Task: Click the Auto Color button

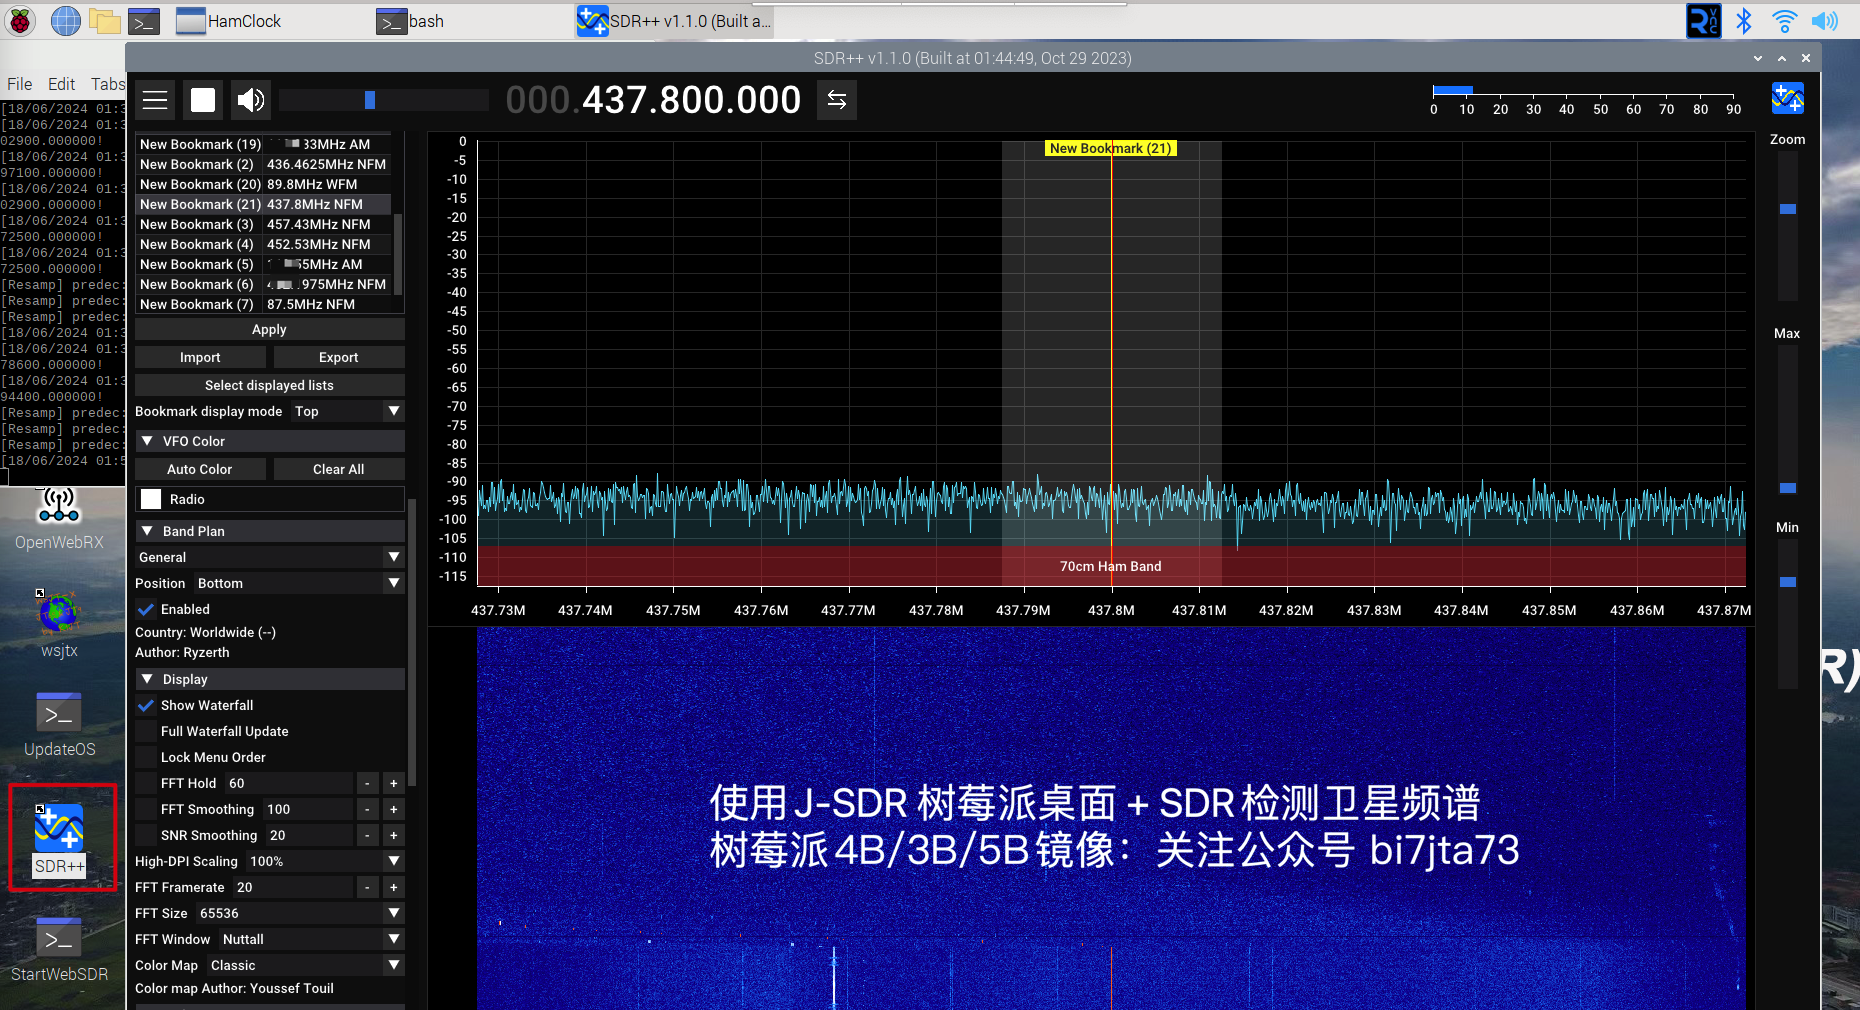Action: pyautogui.click(x=200, y=469)
